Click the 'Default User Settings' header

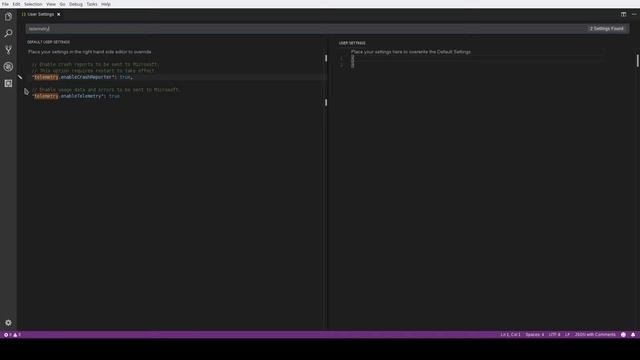[x=49, y=42]
